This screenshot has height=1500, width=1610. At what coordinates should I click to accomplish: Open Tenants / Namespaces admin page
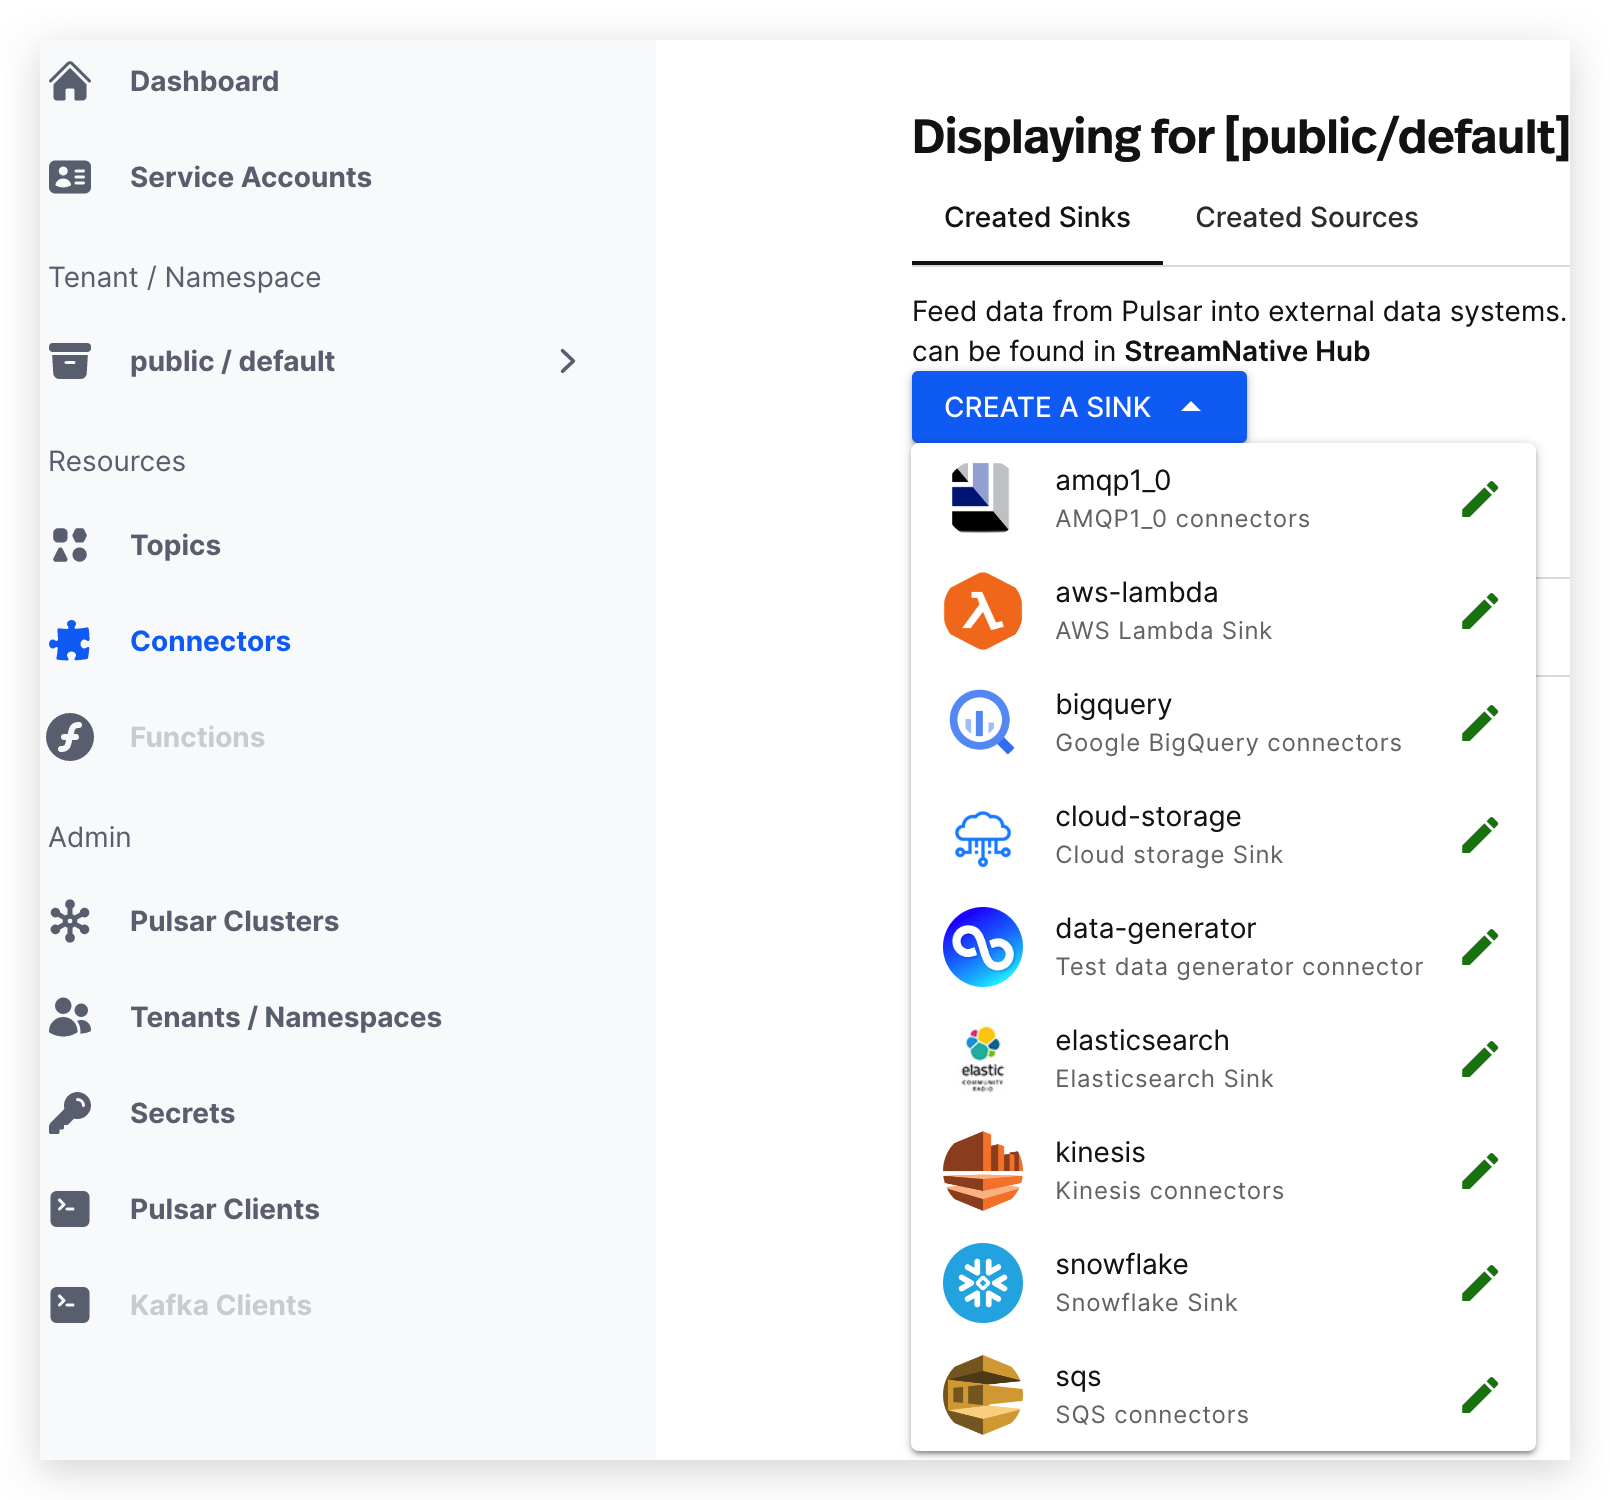pyautogui.click(x=286, y=1017)
